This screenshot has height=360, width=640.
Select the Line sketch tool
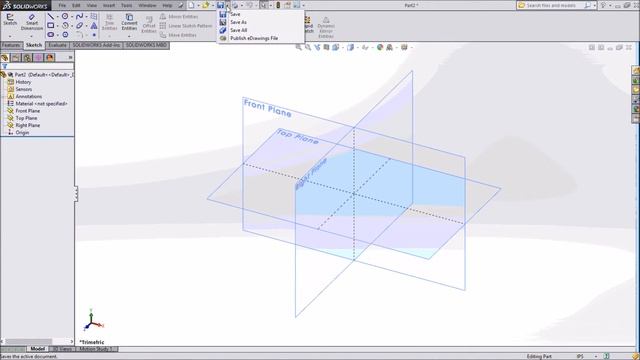tap(51, 16)
